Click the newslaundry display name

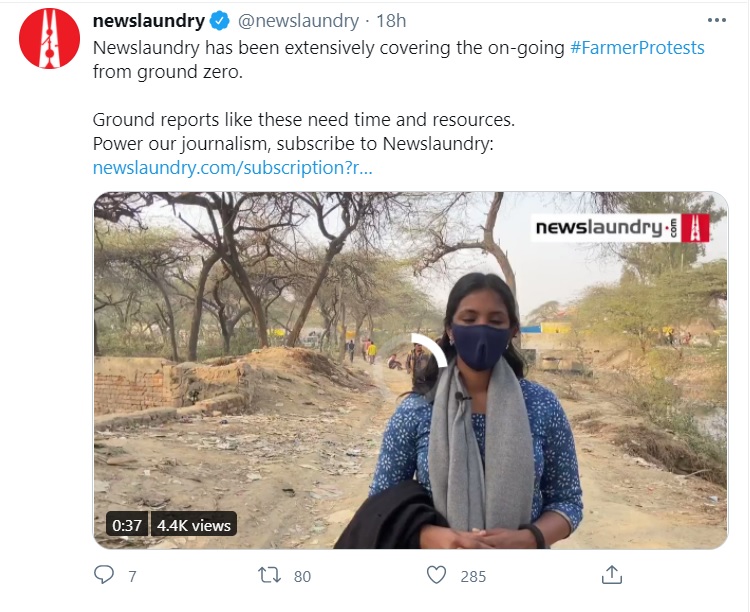point(149,21)
